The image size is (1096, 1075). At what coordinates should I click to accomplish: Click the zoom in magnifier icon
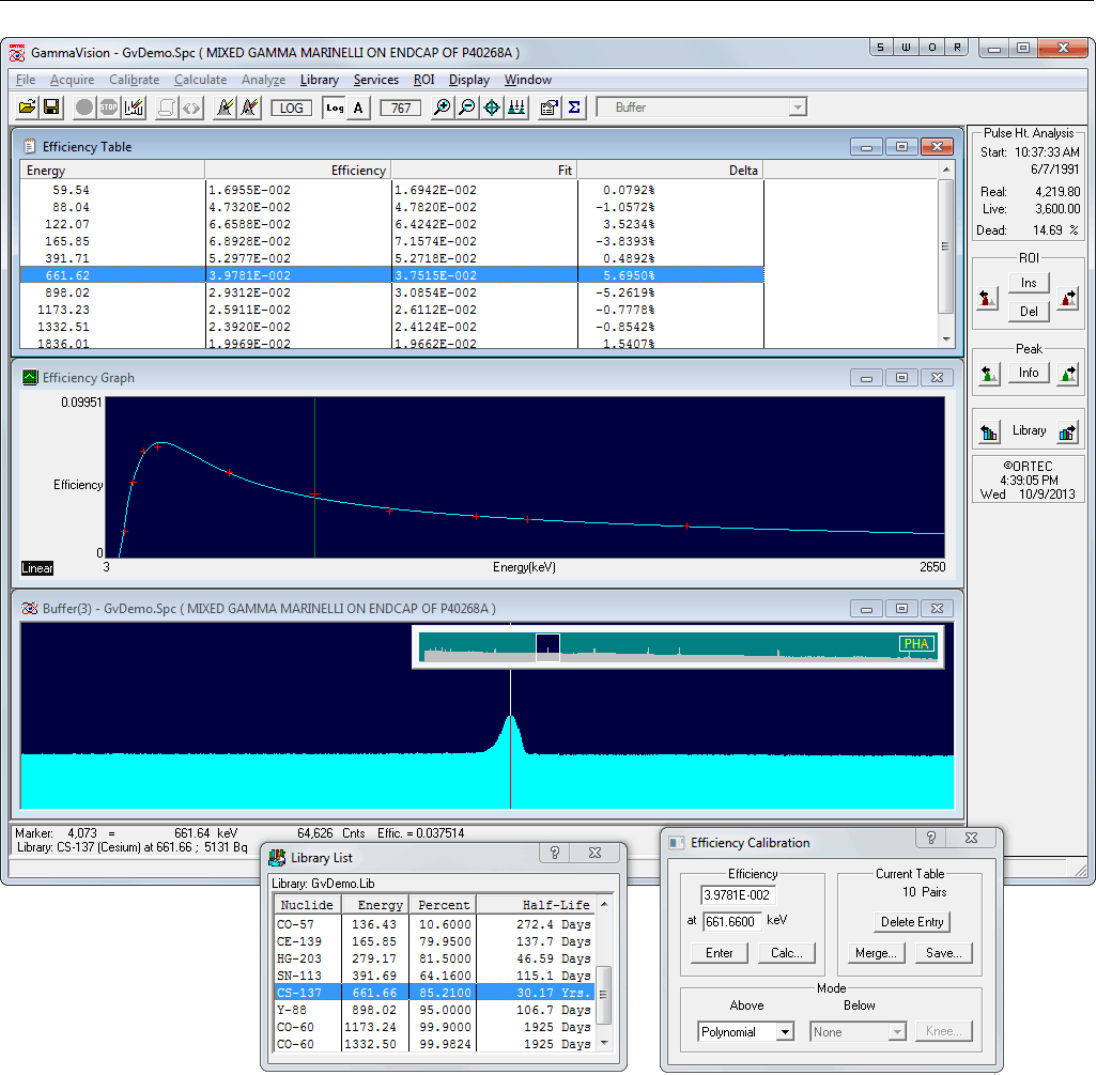point(441,108)
